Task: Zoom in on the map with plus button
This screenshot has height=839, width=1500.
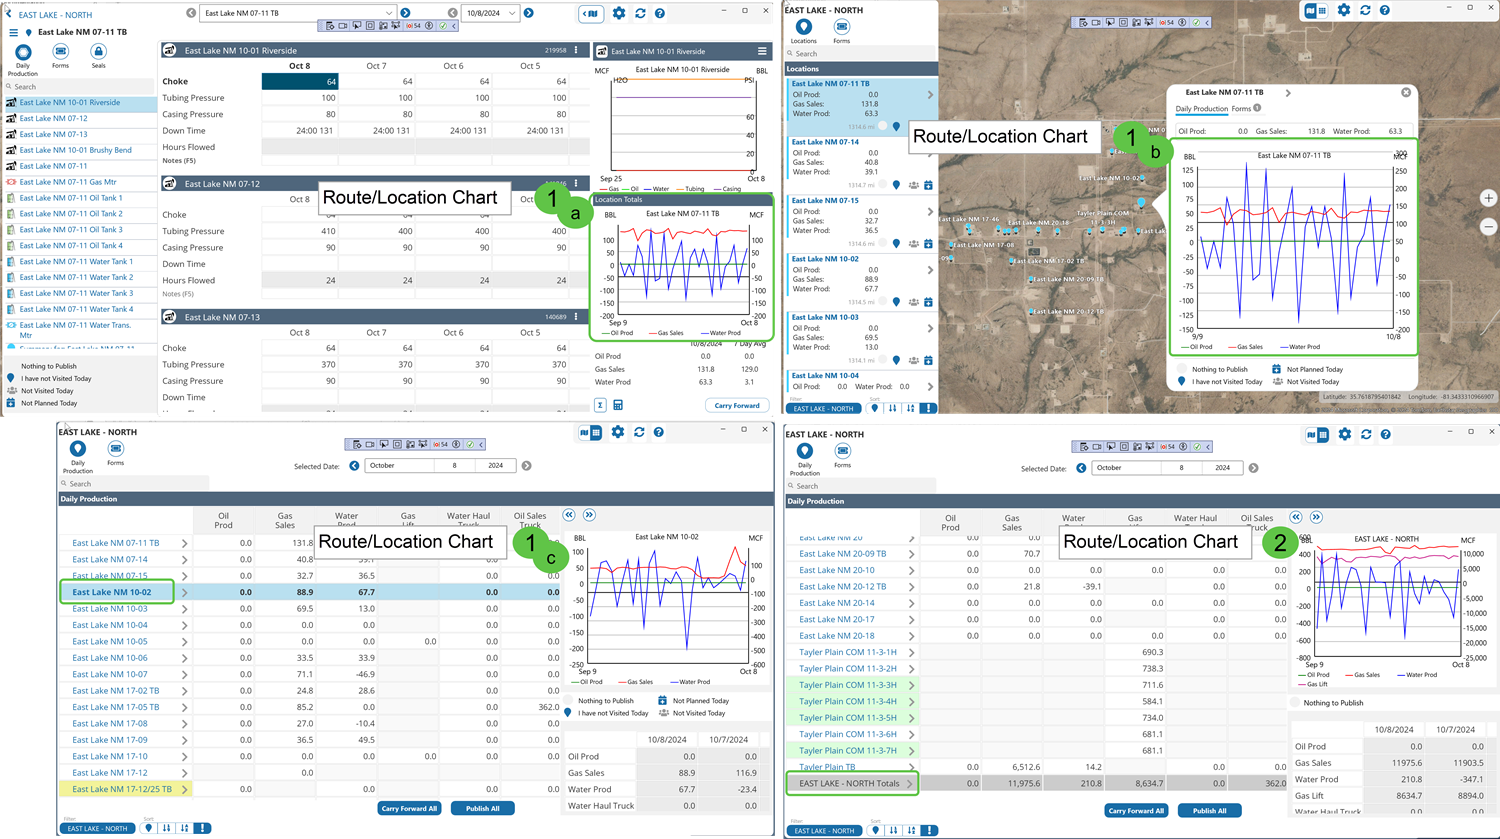Action: [x=1488, y=198]
